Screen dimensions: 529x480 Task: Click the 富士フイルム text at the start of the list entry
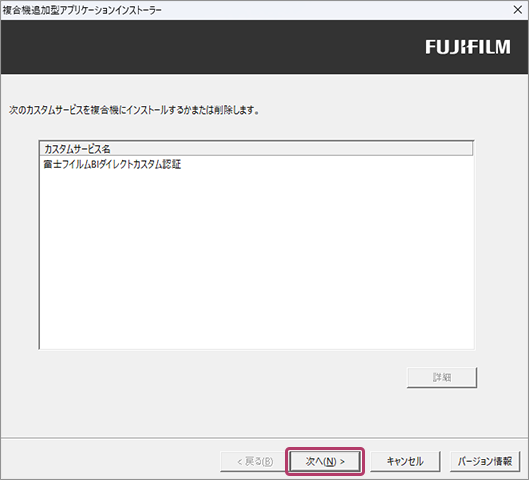67,164
